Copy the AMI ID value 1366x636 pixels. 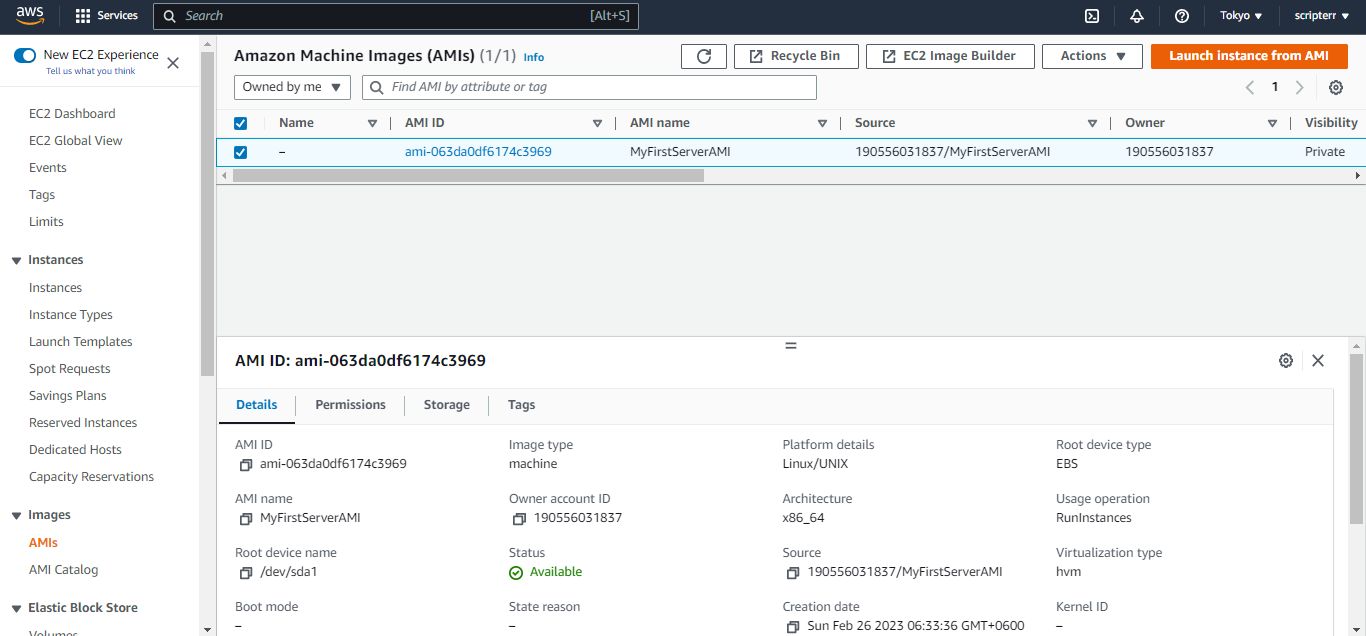pyautogui.click(x=246, y=465)
